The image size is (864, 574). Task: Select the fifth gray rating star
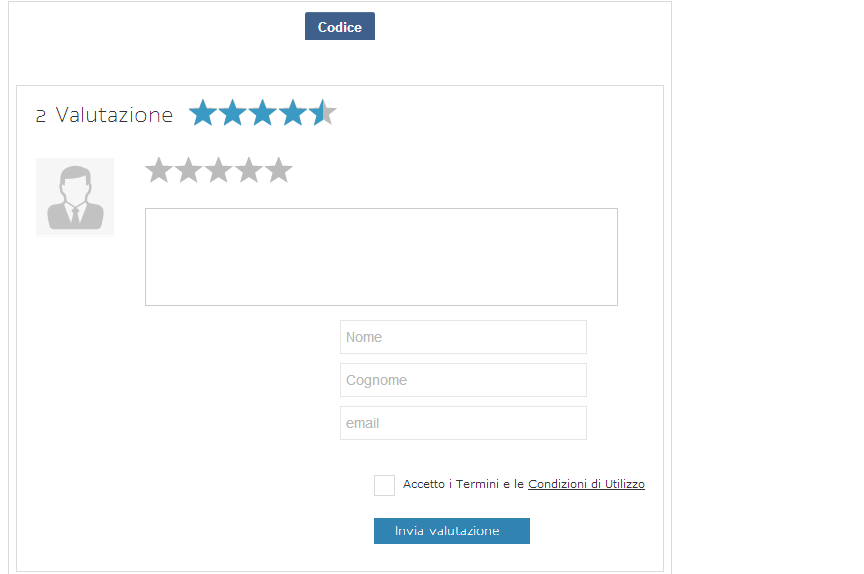(x=279, y=170)
